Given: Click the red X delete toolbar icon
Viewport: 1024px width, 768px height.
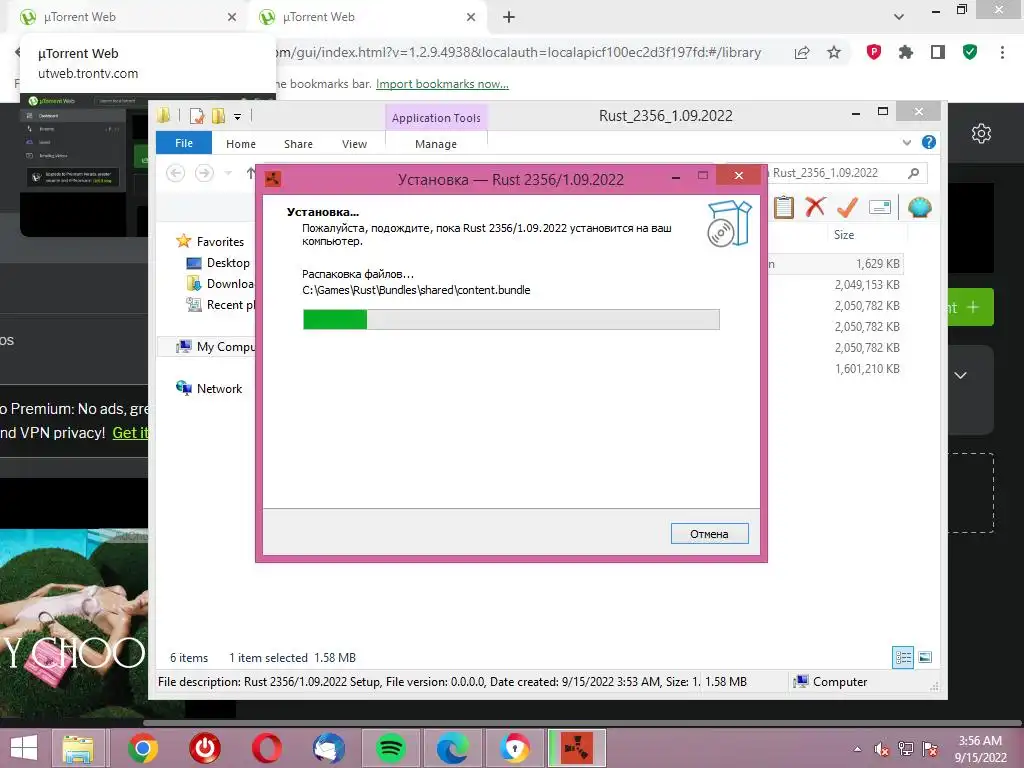Looking at the screenshot, I should pyautogui.click(x=814, y=207).
